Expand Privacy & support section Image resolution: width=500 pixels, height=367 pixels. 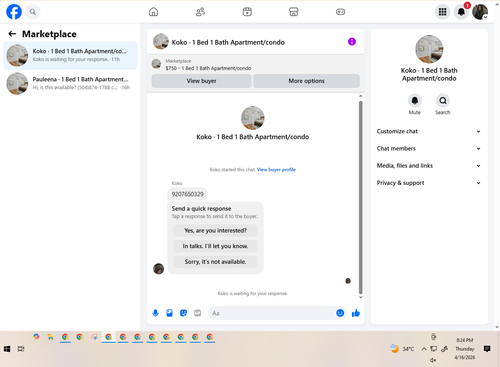coord(429,183)
